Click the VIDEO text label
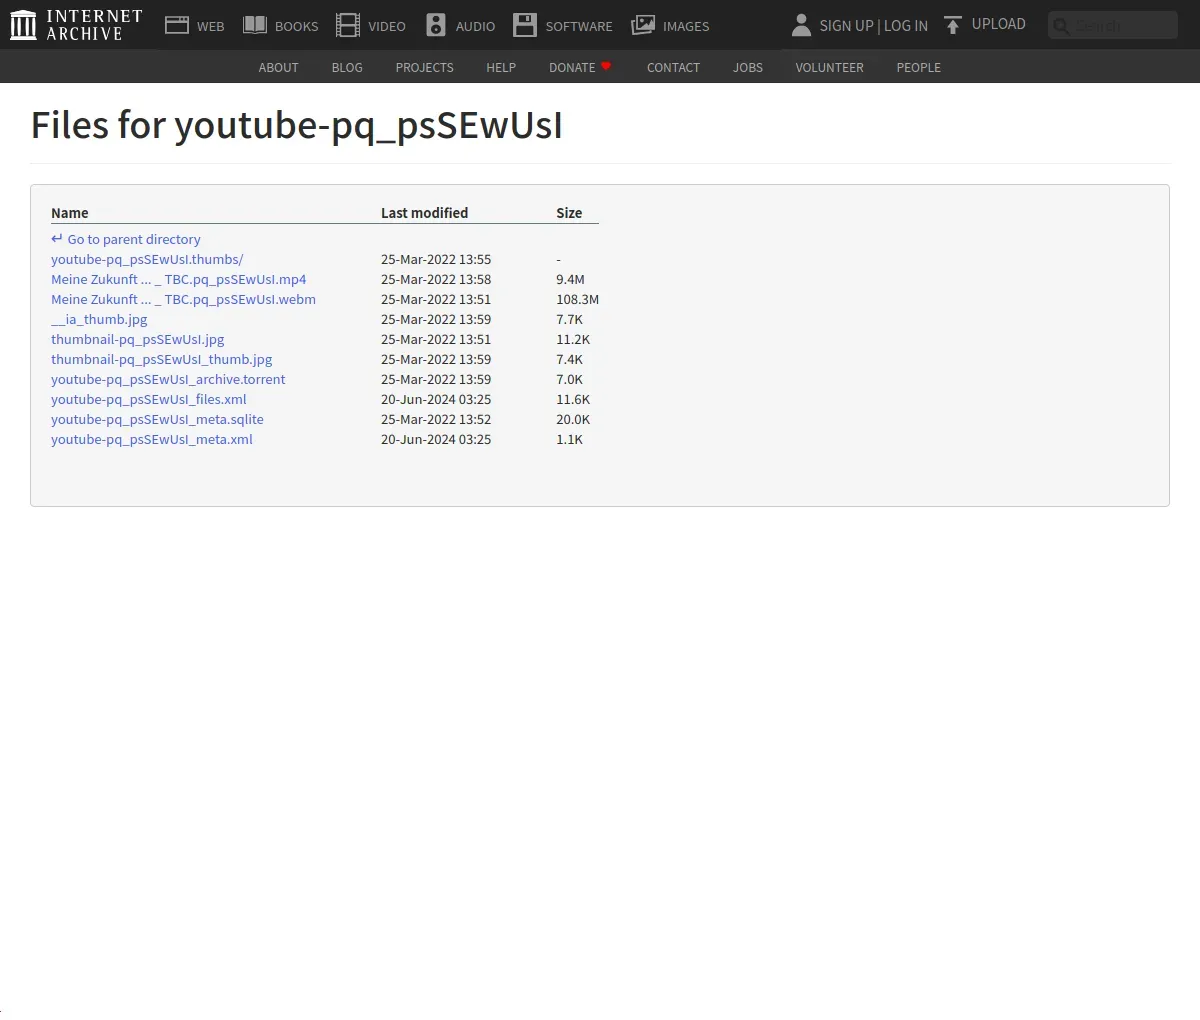 [x=387, y=26]
